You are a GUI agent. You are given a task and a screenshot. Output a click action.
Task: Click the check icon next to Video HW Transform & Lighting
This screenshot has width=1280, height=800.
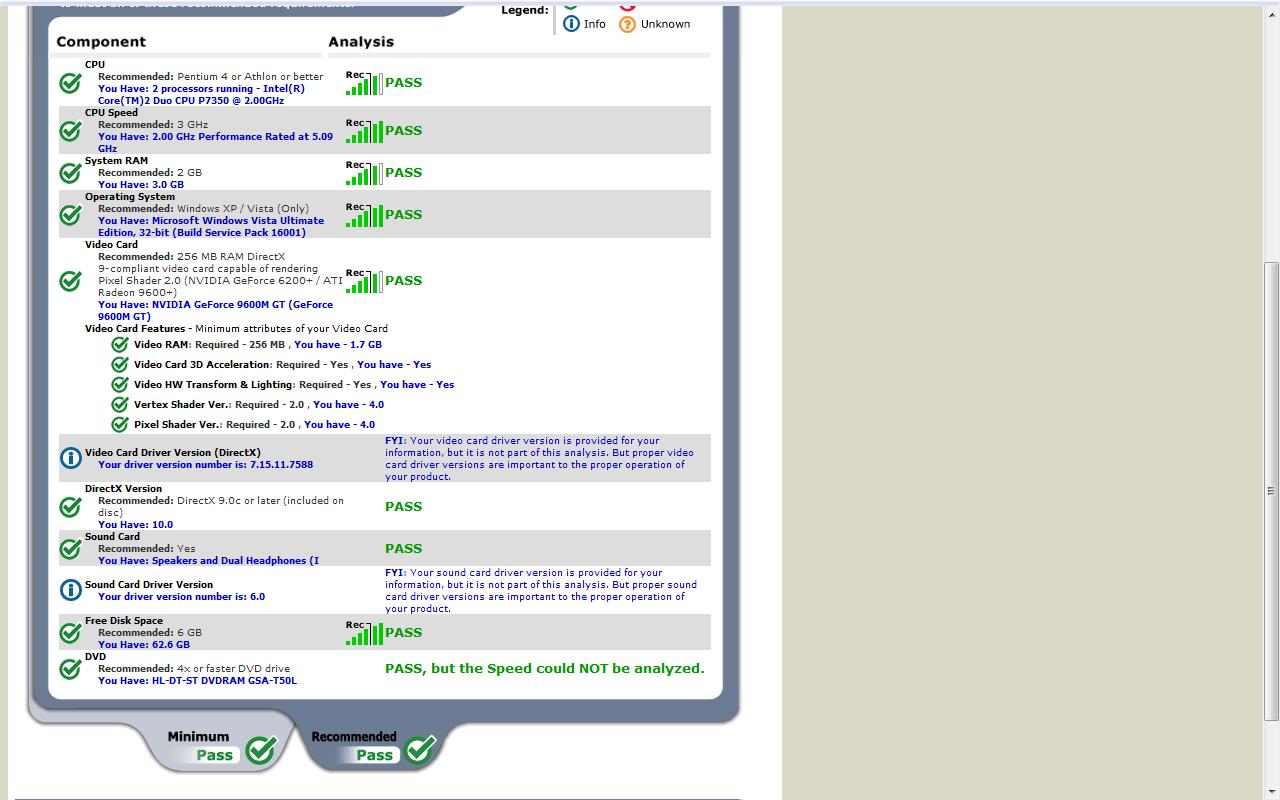click(x=120, y=385)
